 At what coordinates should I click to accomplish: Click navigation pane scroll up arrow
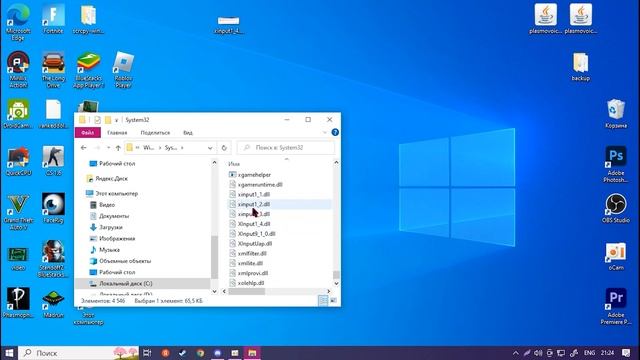[214, 163]
